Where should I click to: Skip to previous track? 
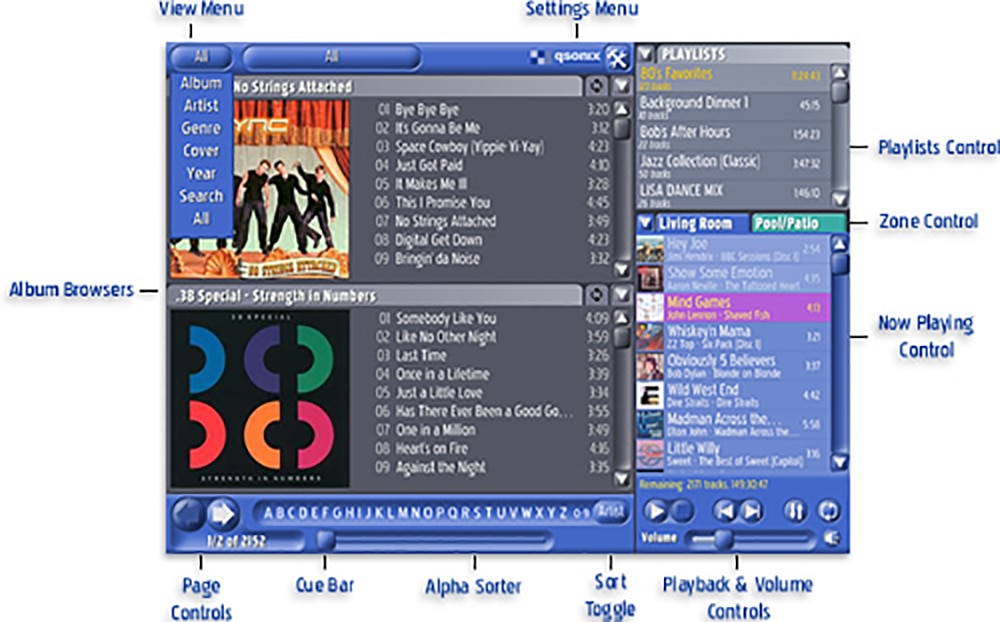pyautogui.click(x=724, y=511)
